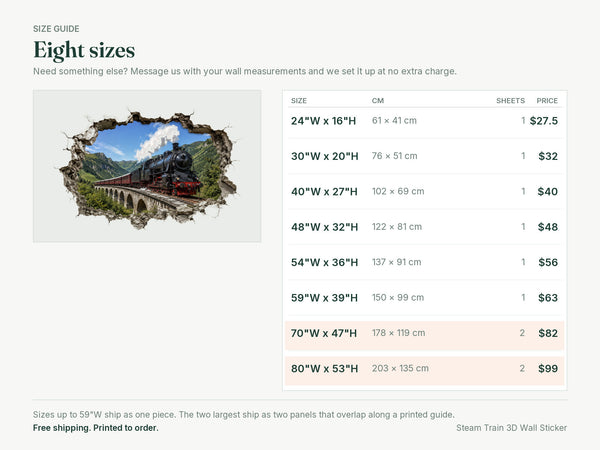Pick the 48"W x 32"H size row
This screenshot has height=450, width=600.
point(425,227)
